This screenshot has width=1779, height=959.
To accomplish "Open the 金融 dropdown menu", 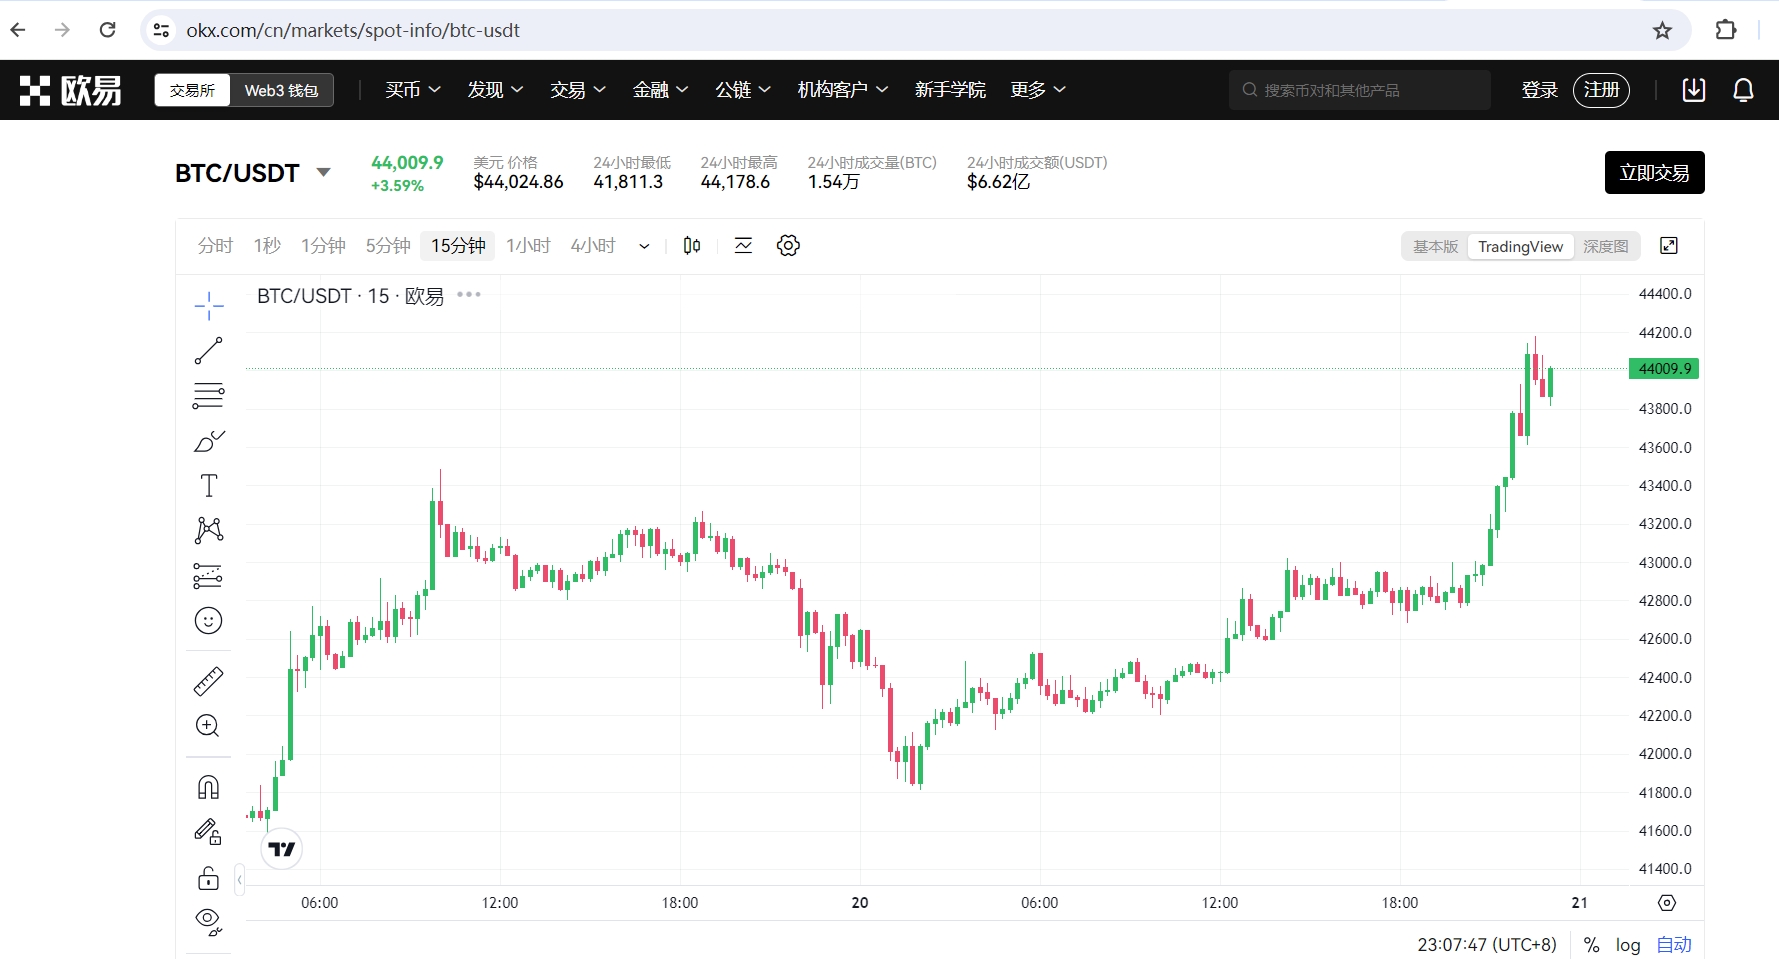I will tap(660, 90).
